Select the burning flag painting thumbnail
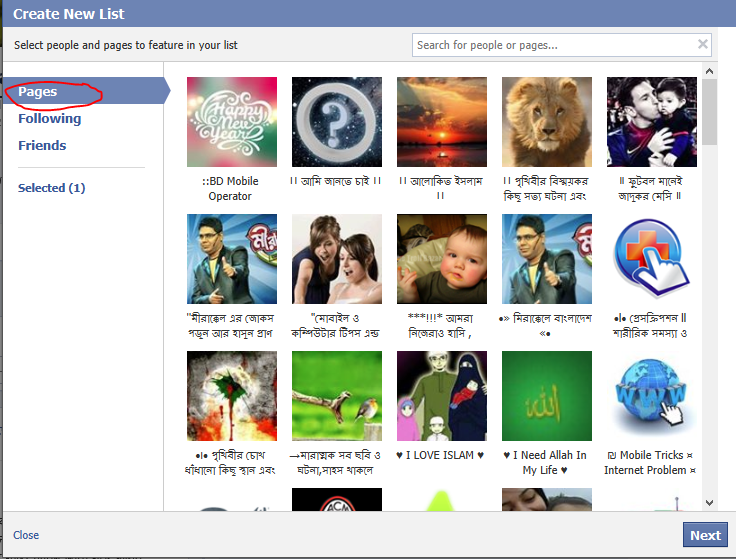This screenshot has width=736, height=559. coord(232,396)
